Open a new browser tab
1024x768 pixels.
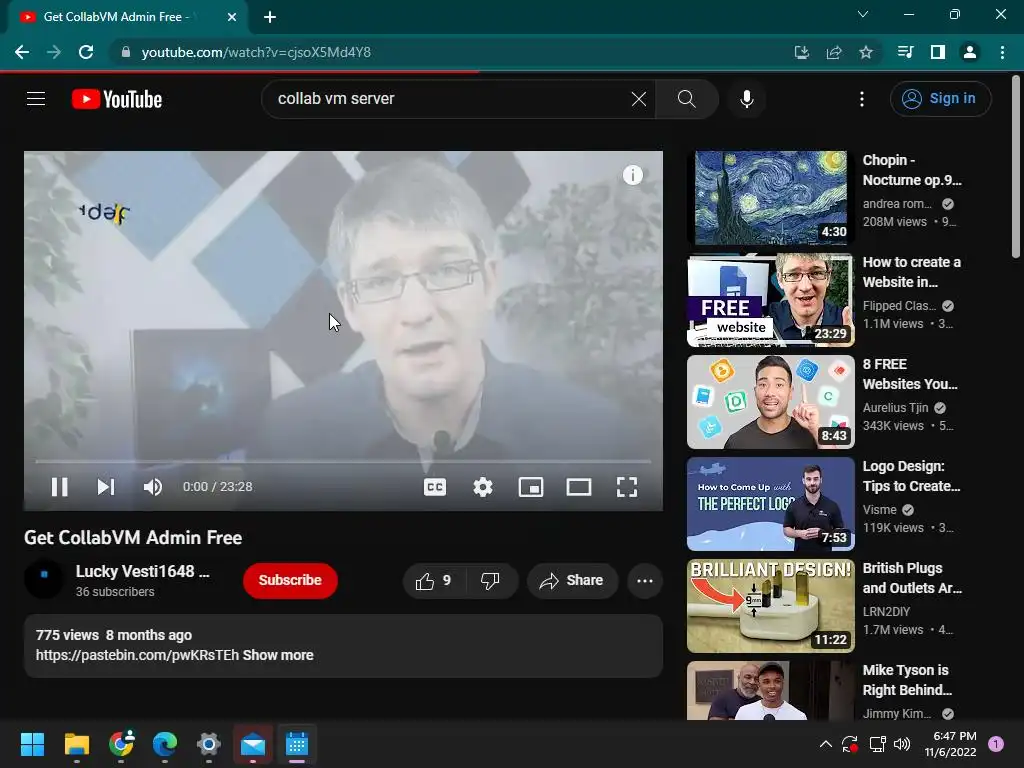pos(270,17)
